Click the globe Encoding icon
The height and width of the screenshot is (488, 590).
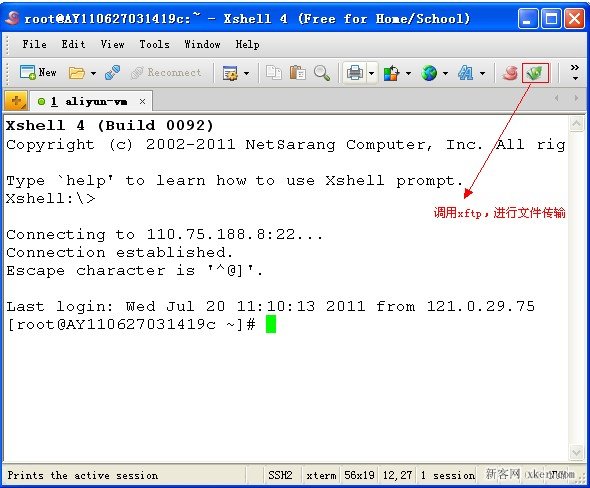[429, 73]
